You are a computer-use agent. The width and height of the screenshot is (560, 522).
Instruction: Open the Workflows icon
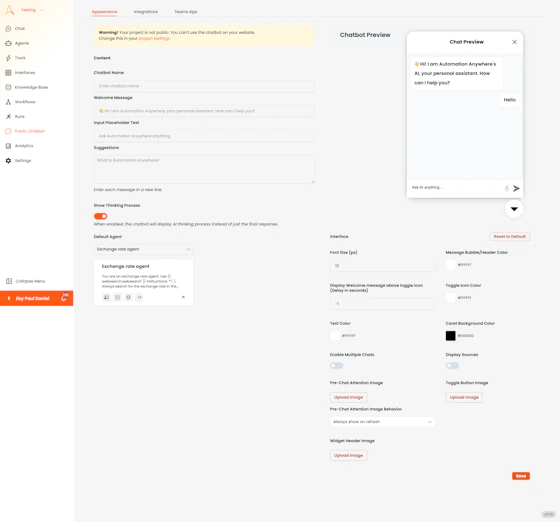[8, 102]
